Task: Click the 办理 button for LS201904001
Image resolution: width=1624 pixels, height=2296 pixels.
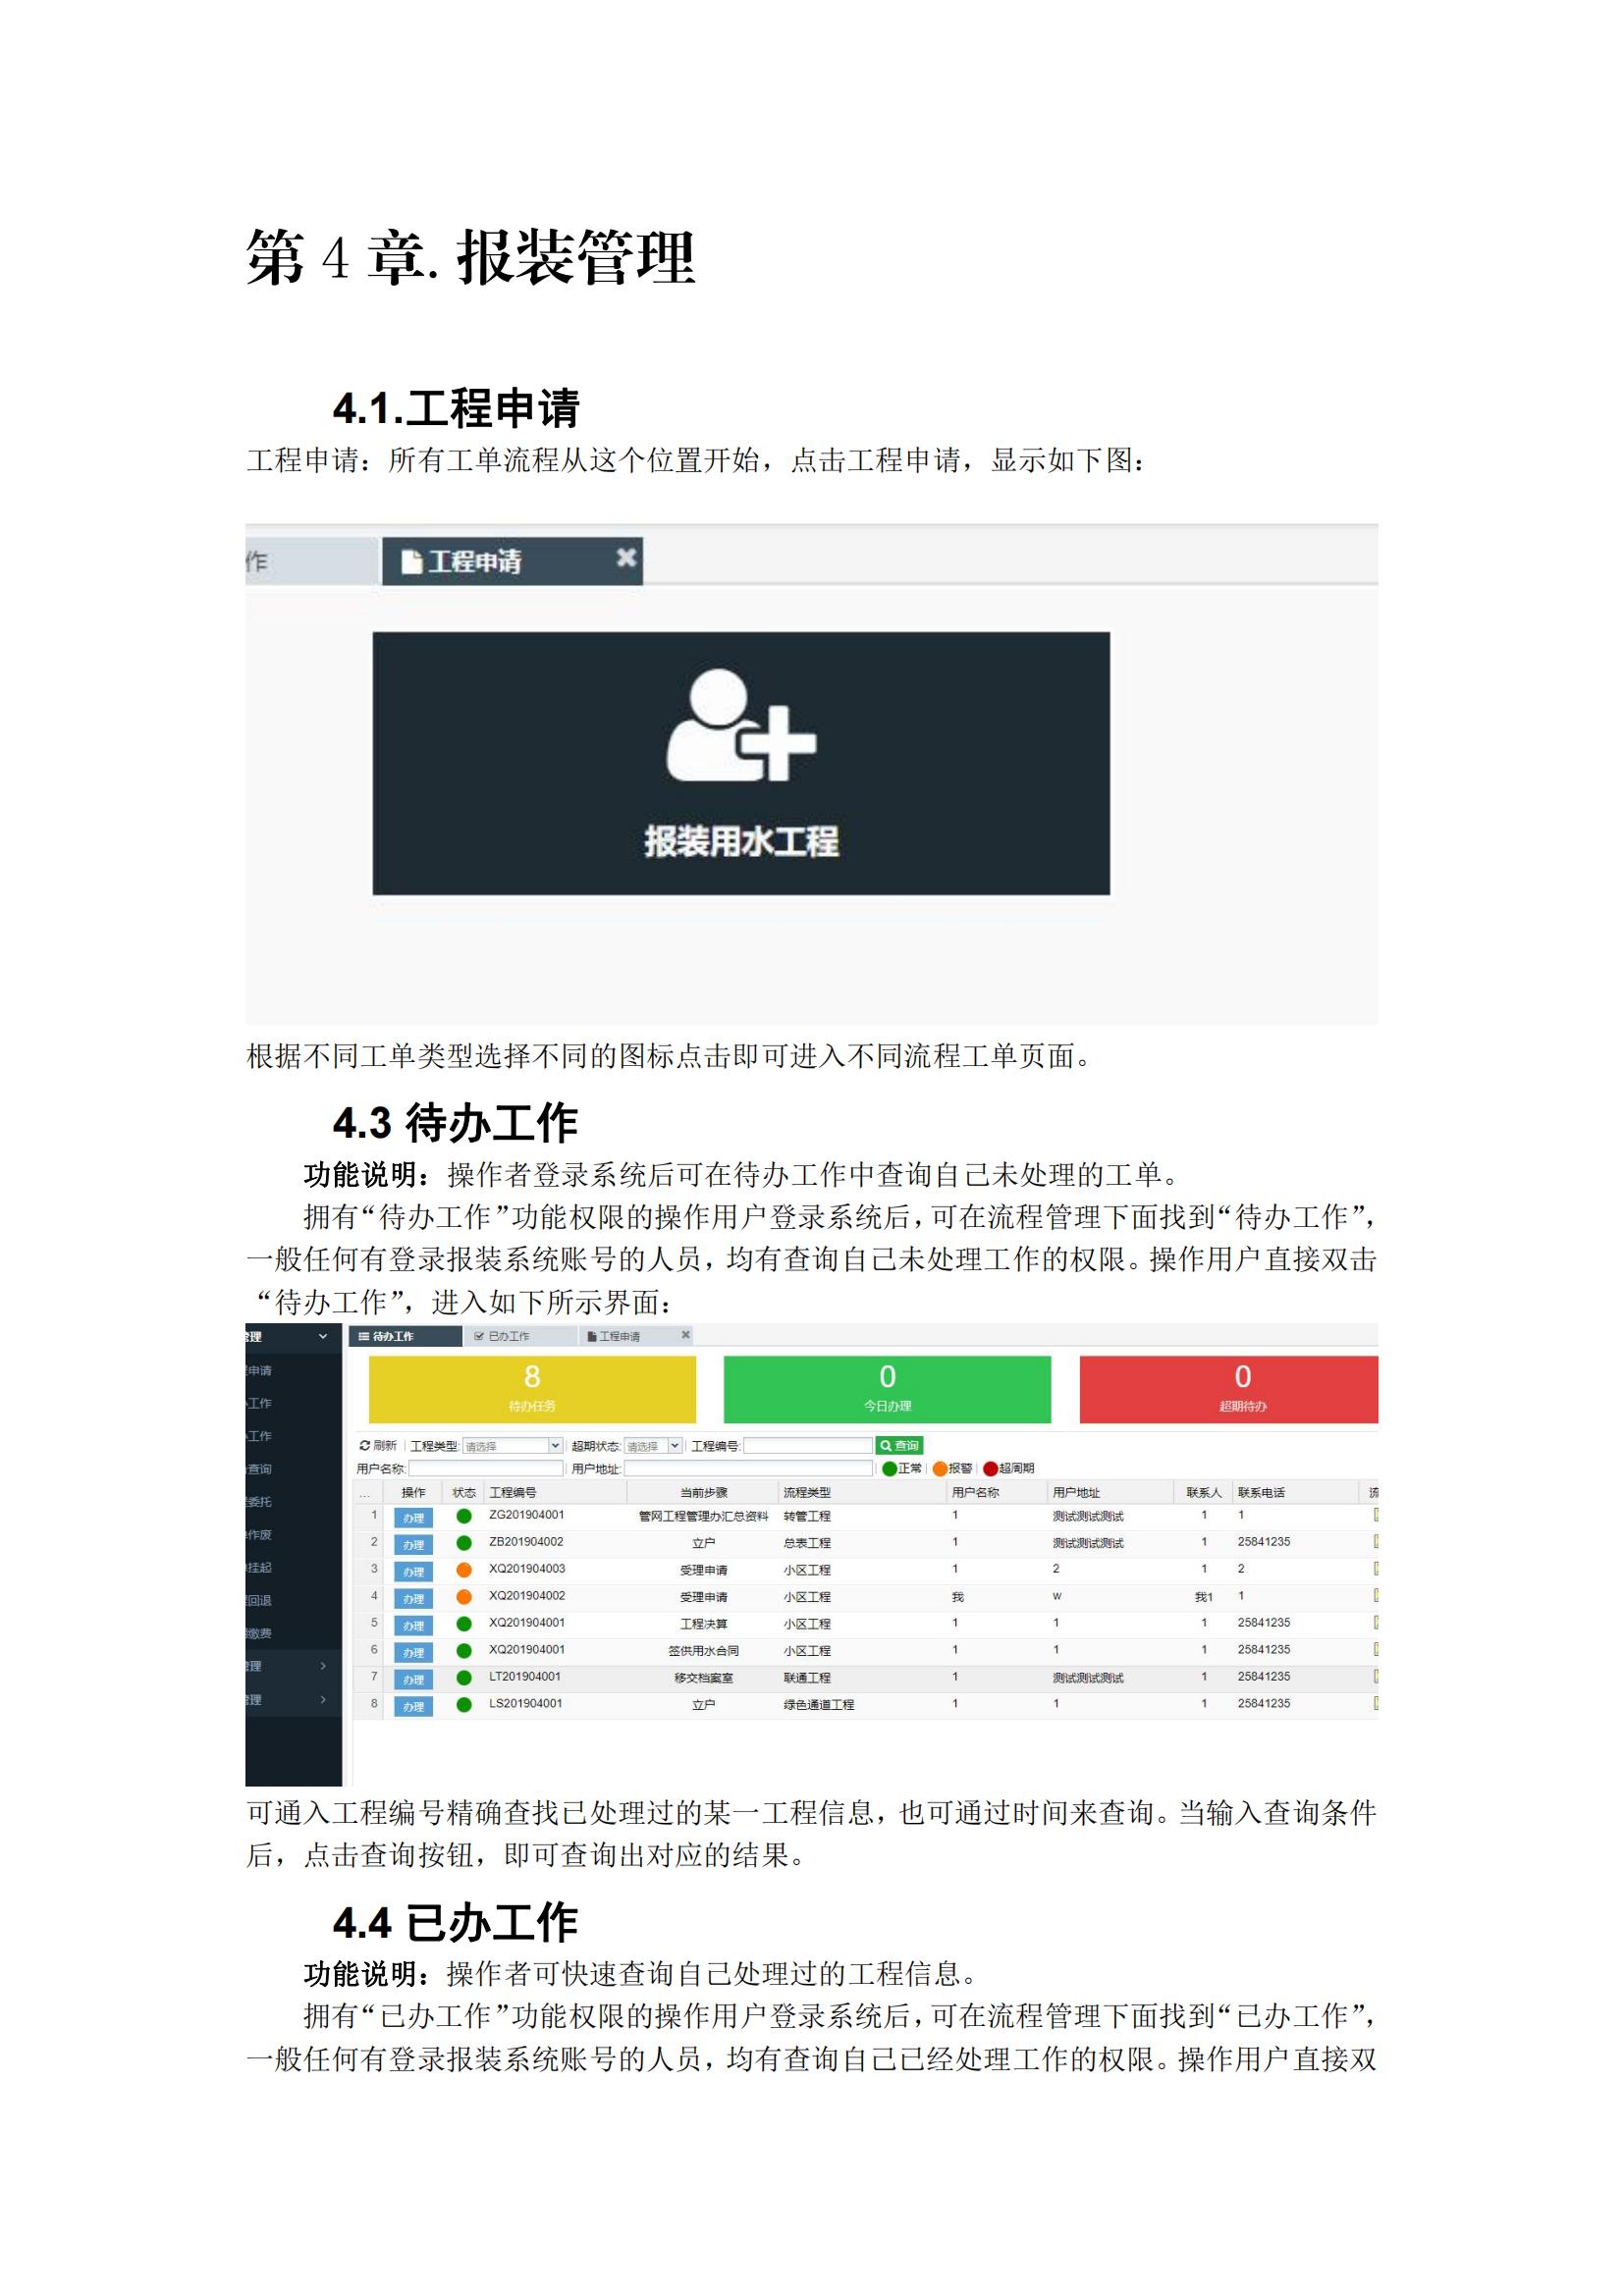Action: click(413, 1706)
